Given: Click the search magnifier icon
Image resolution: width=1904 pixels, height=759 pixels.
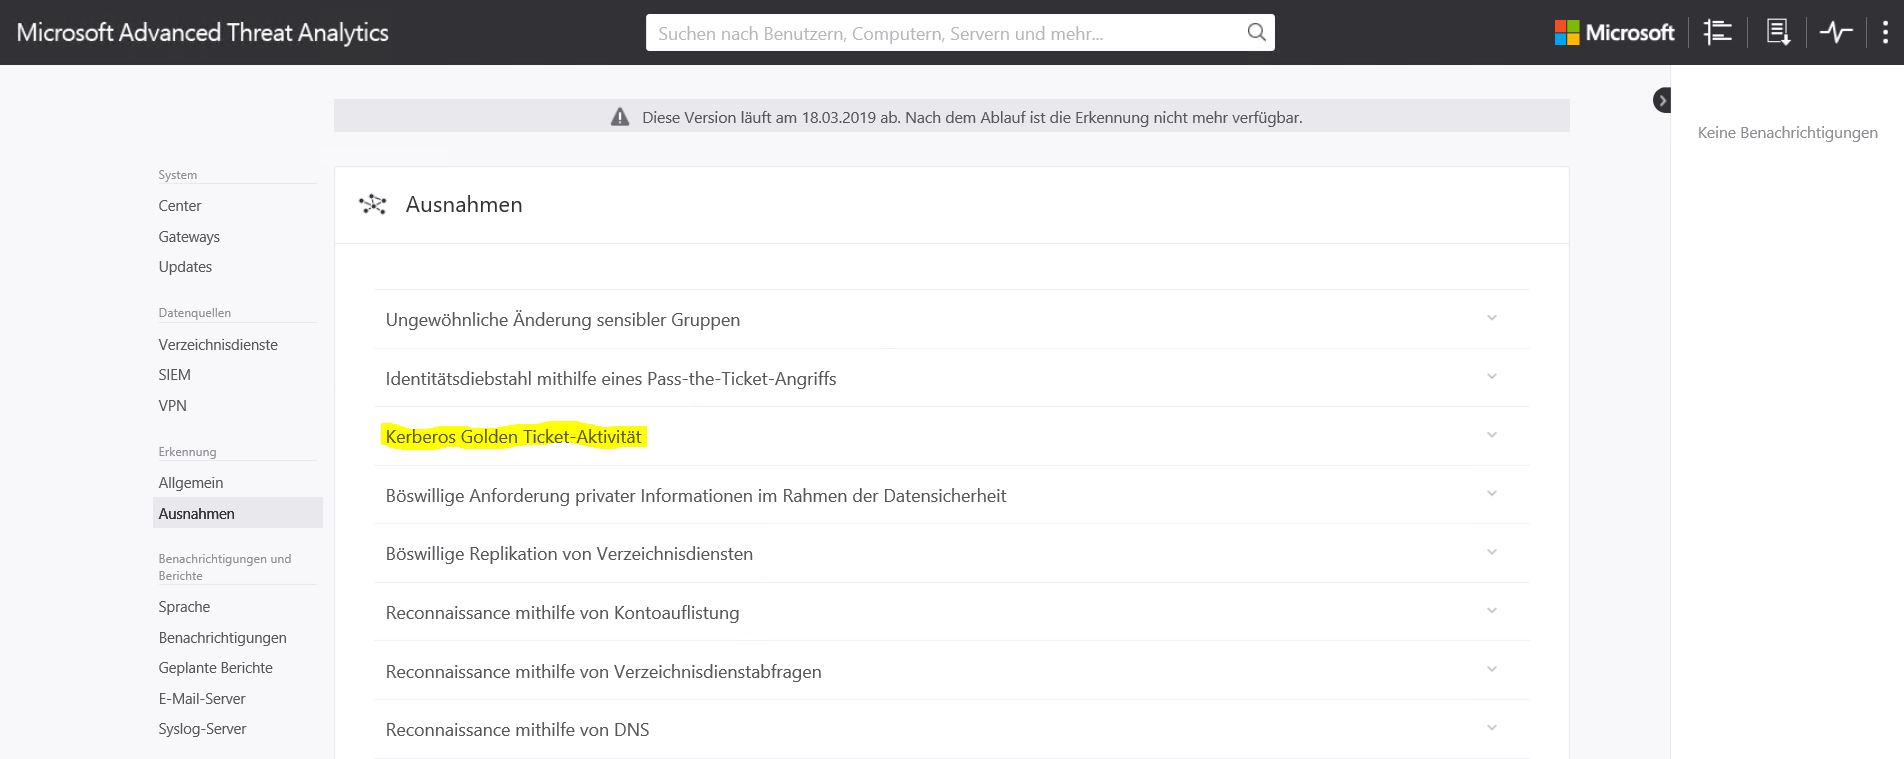Looking at the screenshot, I should (1256, 32).
